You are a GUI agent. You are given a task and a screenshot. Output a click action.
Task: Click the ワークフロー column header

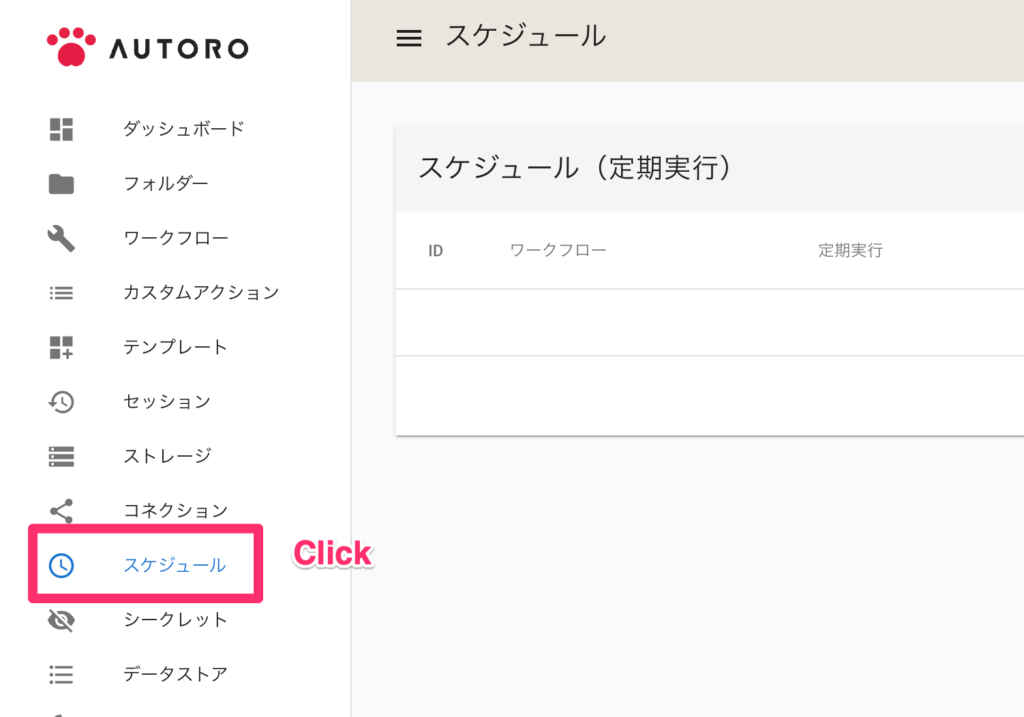click(558, 250)
